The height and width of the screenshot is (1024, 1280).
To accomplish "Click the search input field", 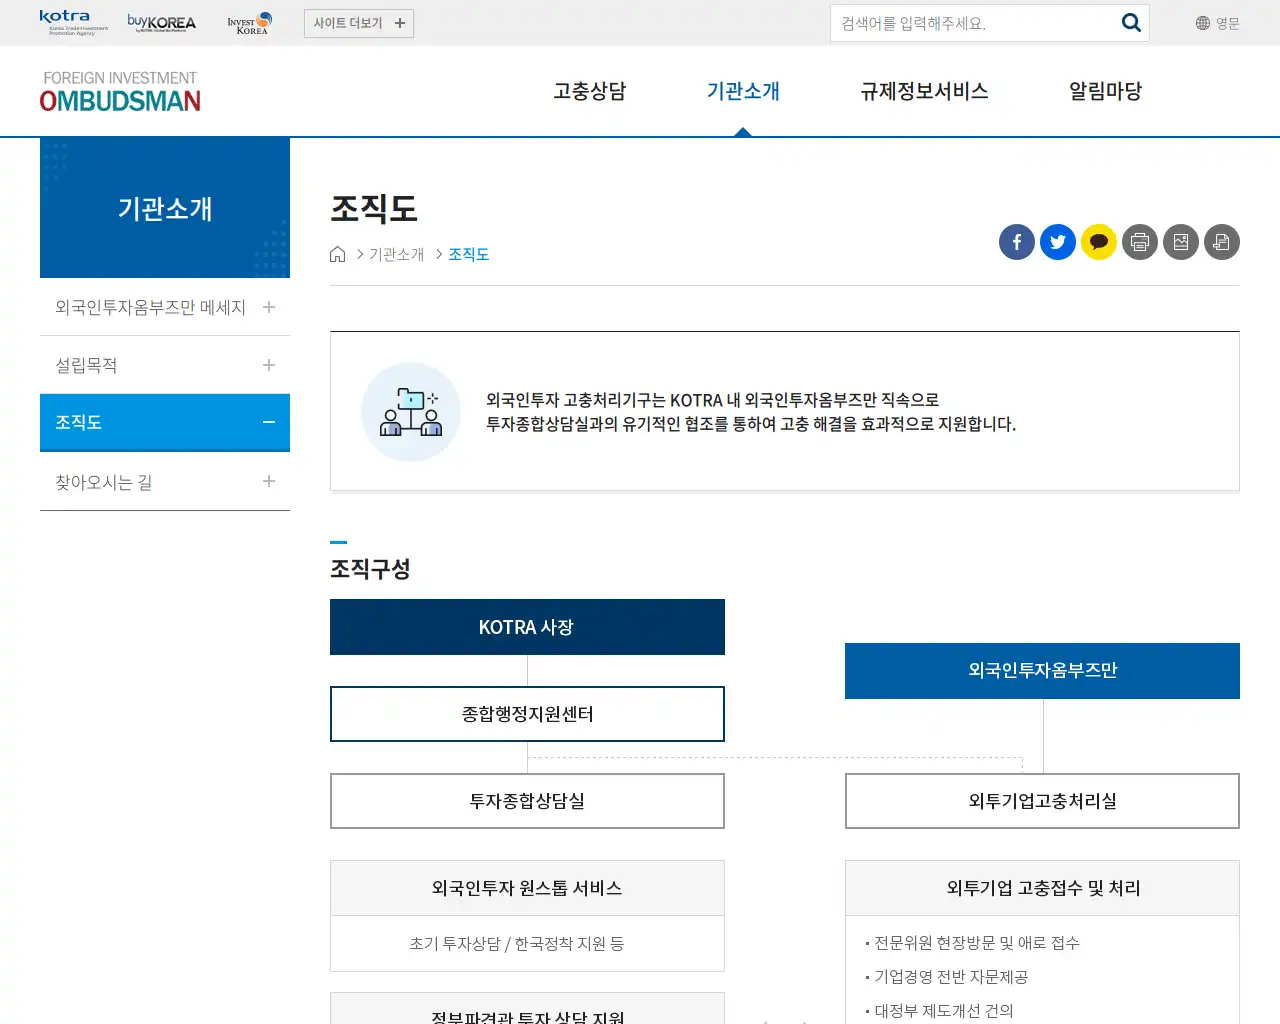I will pos(960,22).
